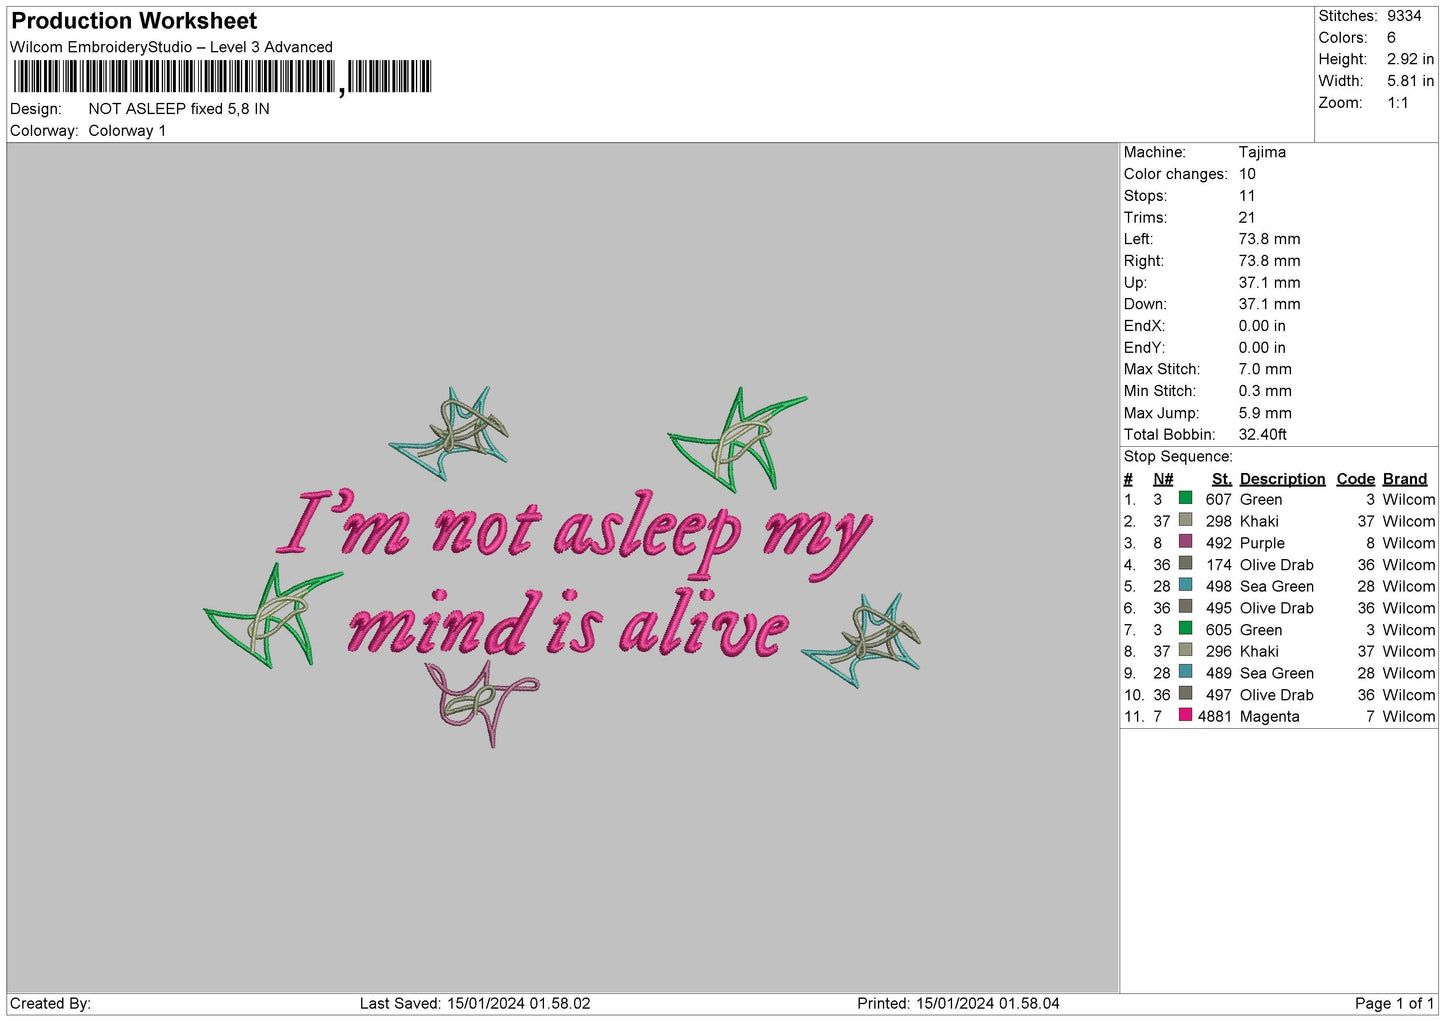Click the Machine value 'Tajima'
The width and height of the screenshot is (1445, 1021).
(1262, 152)
